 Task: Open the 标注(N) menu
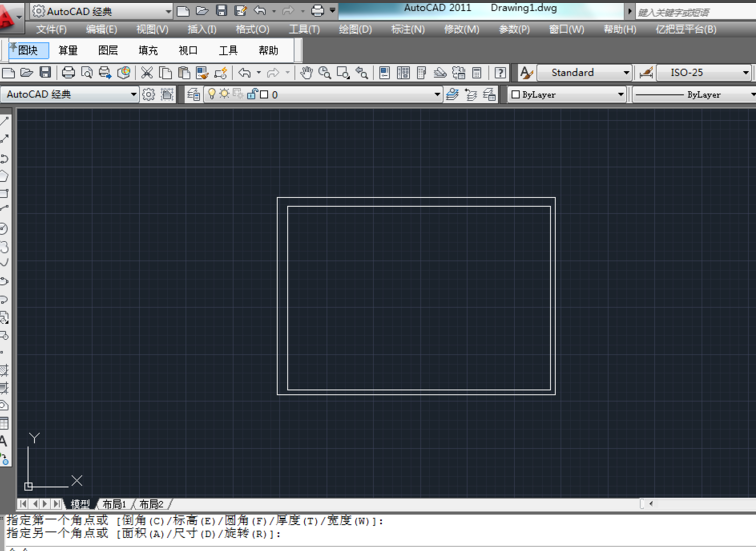tap(408, 29)
